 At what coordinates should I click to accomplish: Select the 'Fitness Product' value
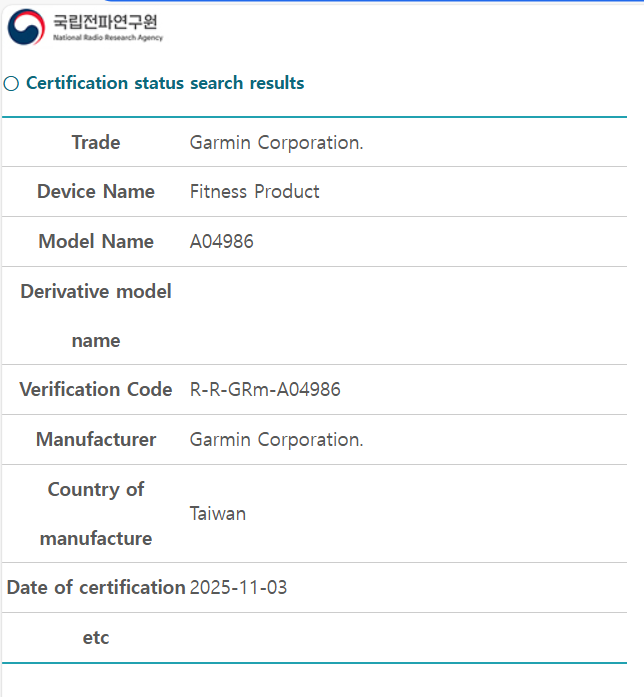coord(254,192)
